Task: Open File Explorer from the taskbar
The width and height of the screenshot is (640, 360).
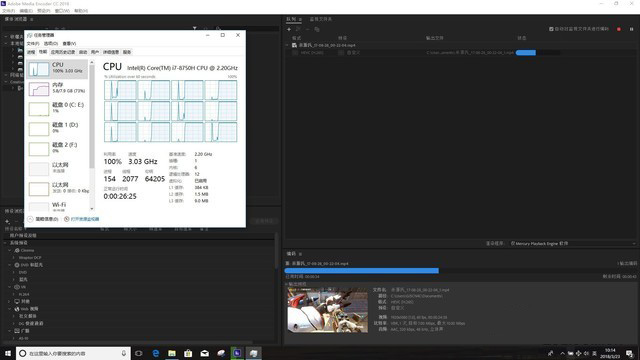Action: point(172,353)
